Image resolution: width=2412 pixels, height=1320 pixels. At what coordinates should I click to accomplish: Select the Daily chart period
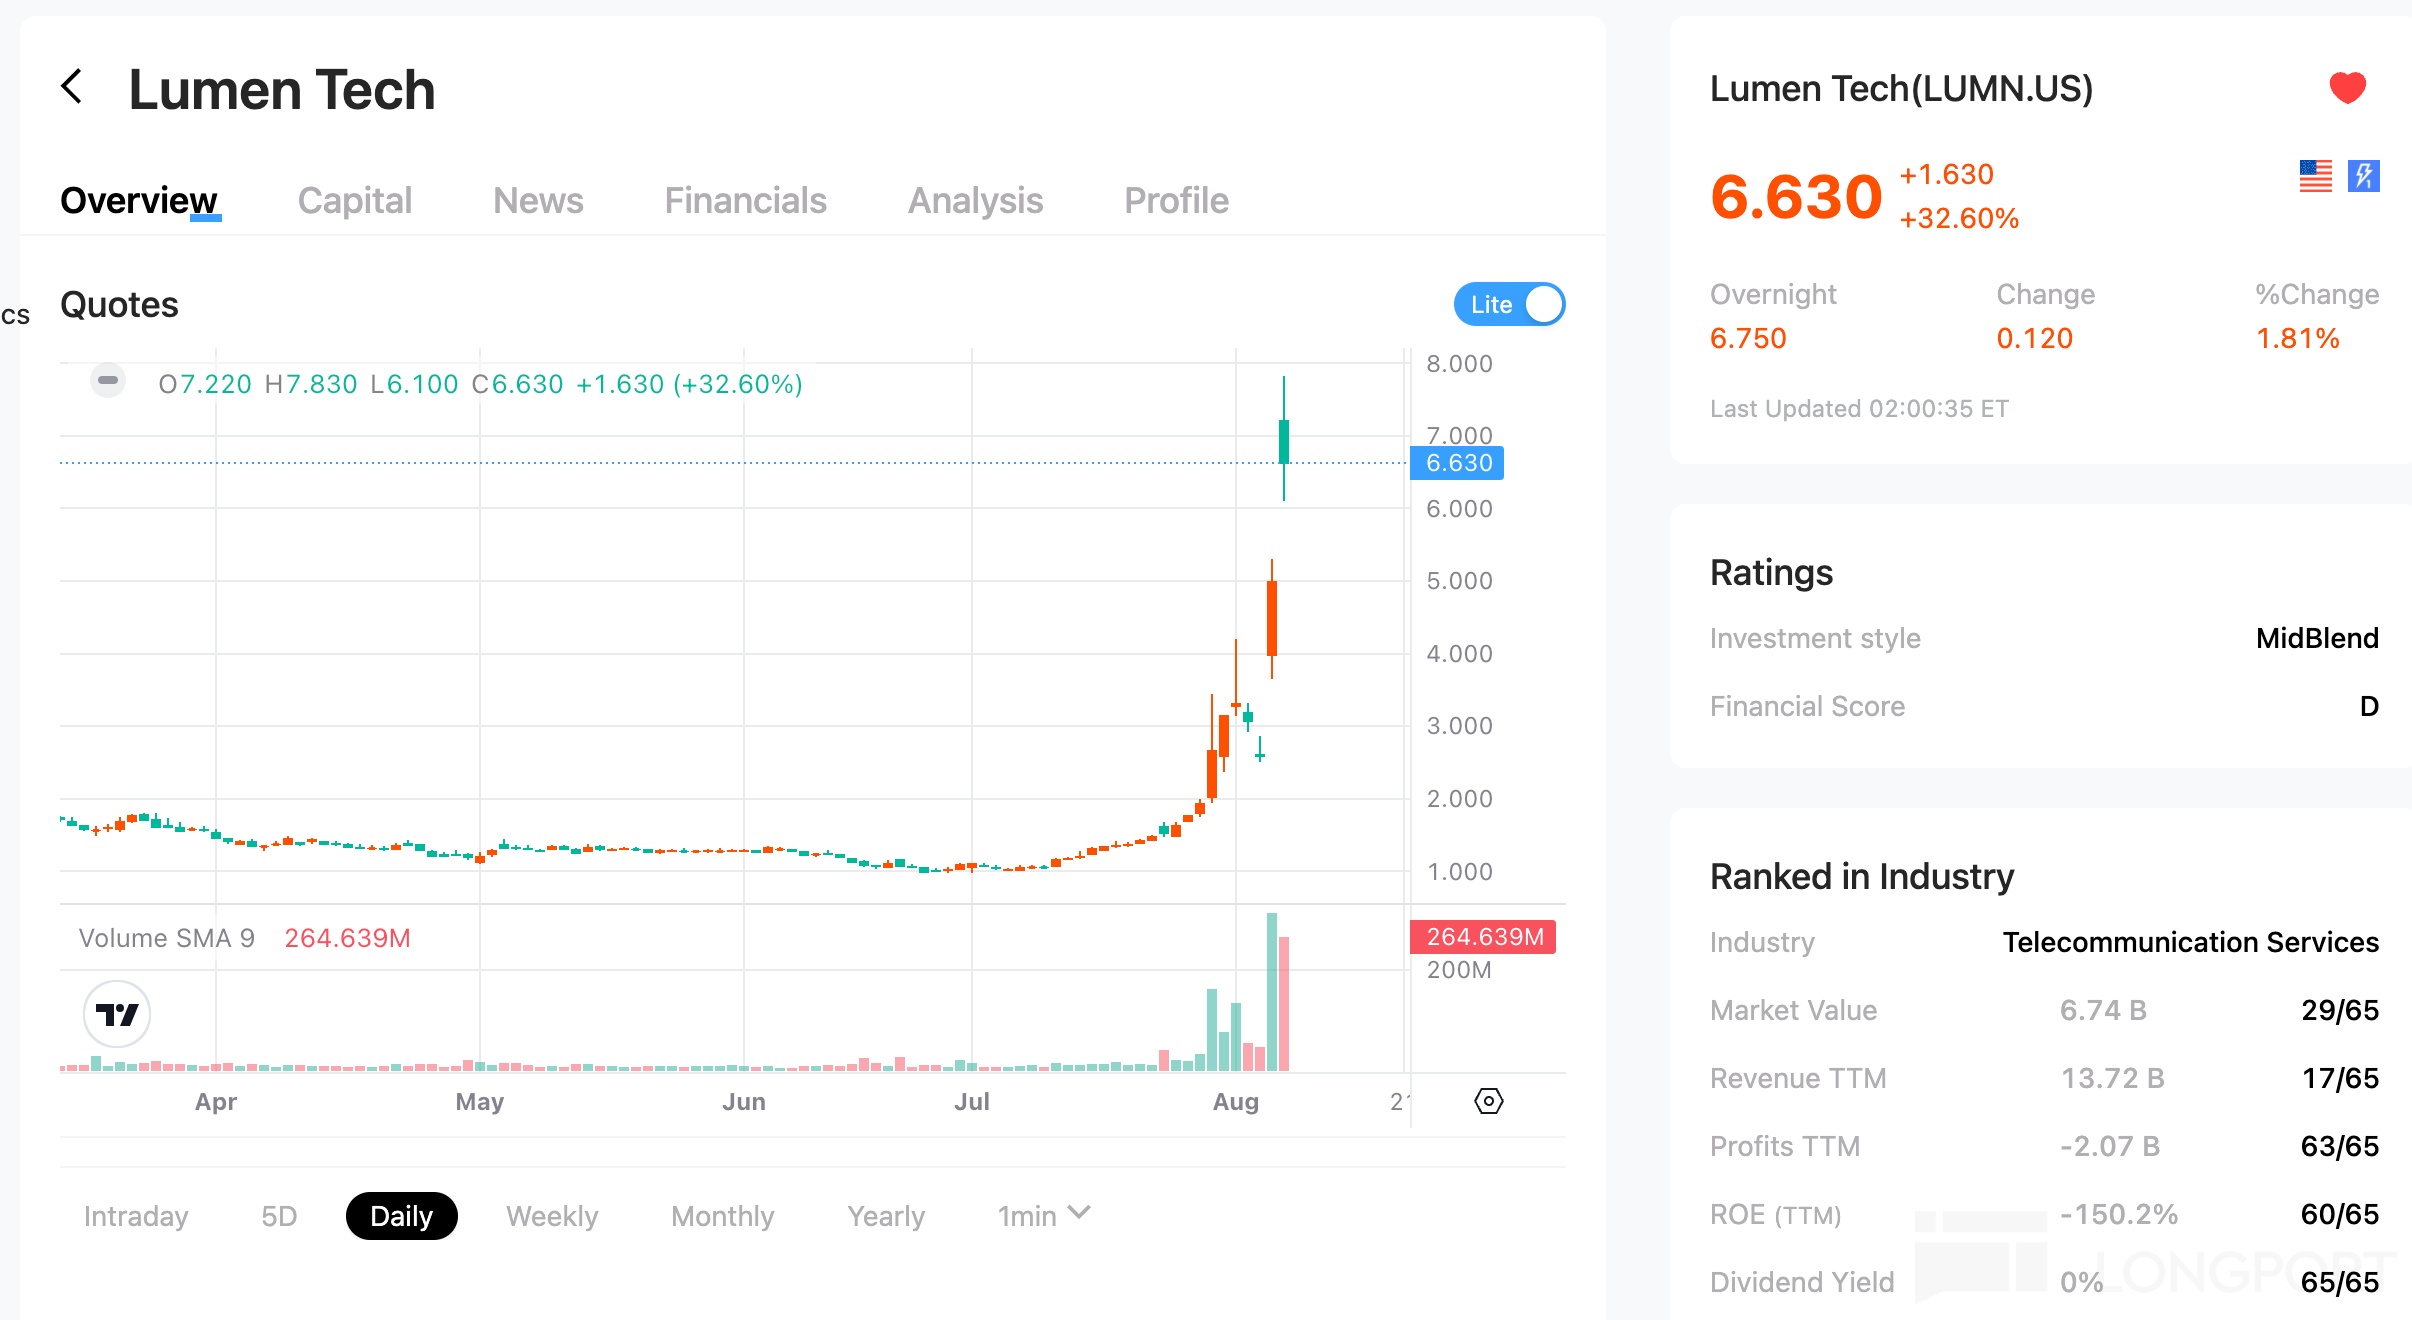401,1216
